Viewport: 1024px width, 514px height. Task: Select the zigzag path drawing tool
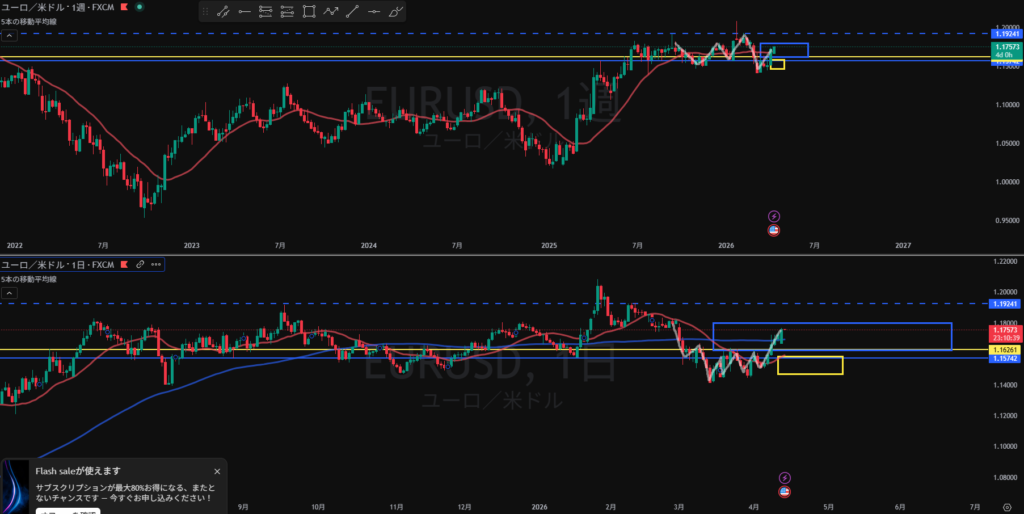click(330, 12)
